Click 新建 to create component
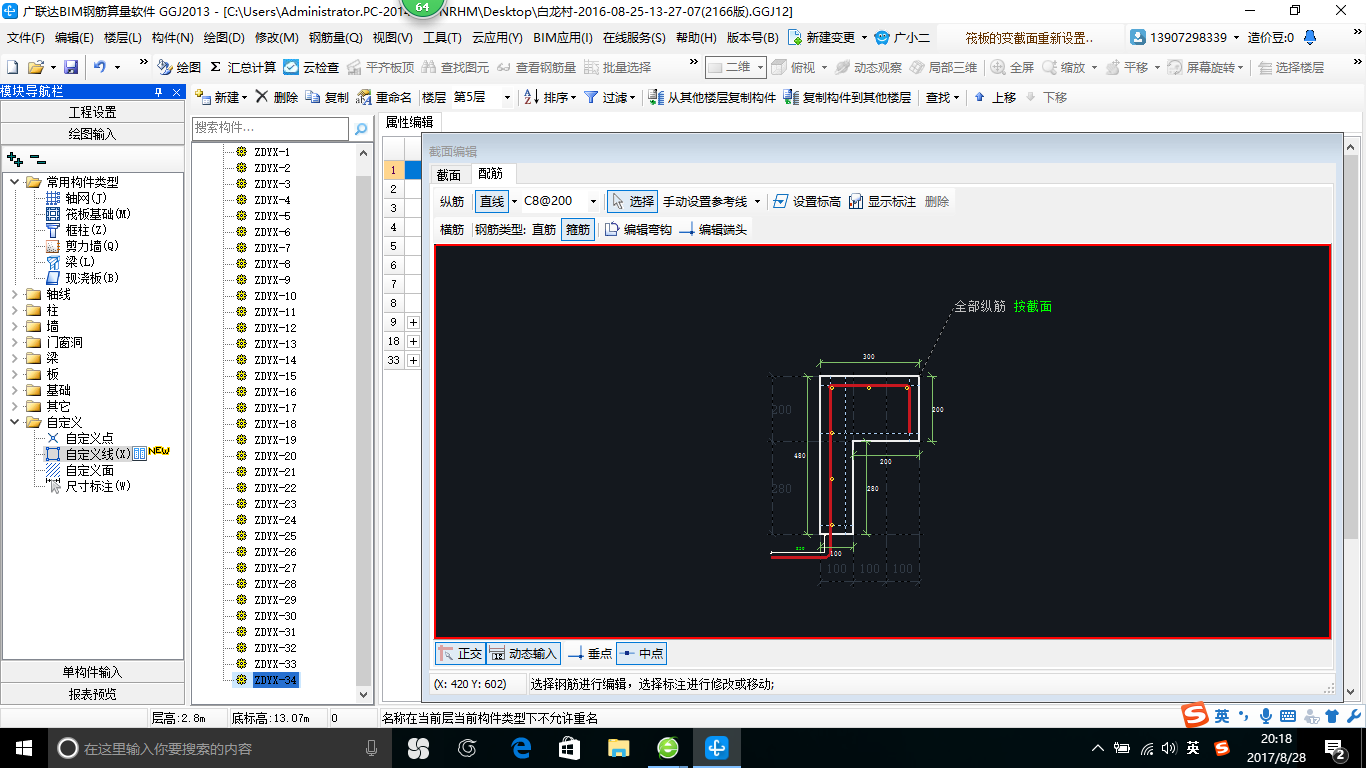Viewport: 1366px width, 768px height. coord(221,97)
